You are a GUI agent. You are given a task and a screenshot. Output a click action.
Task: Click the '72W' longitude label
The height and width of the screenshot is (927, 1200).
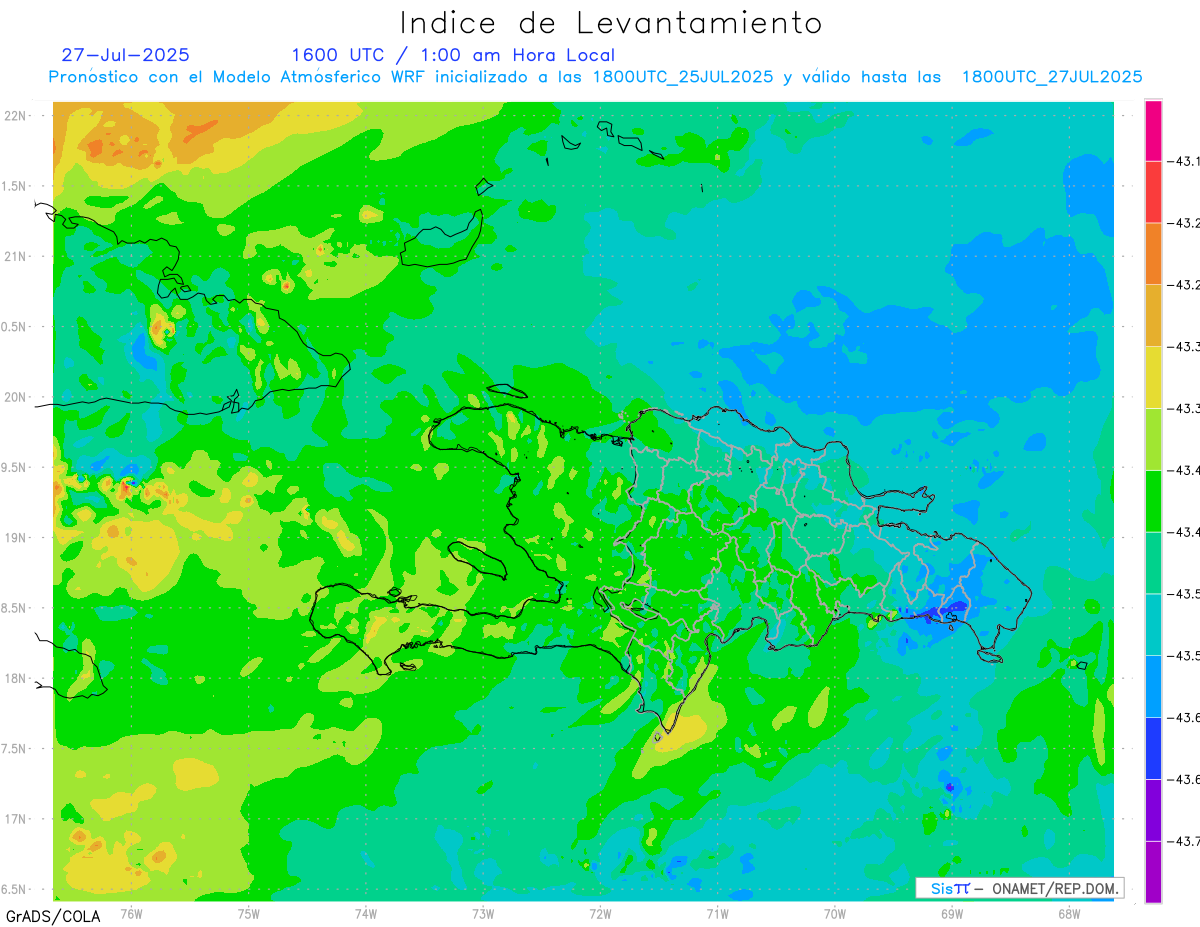pos(600,913)
